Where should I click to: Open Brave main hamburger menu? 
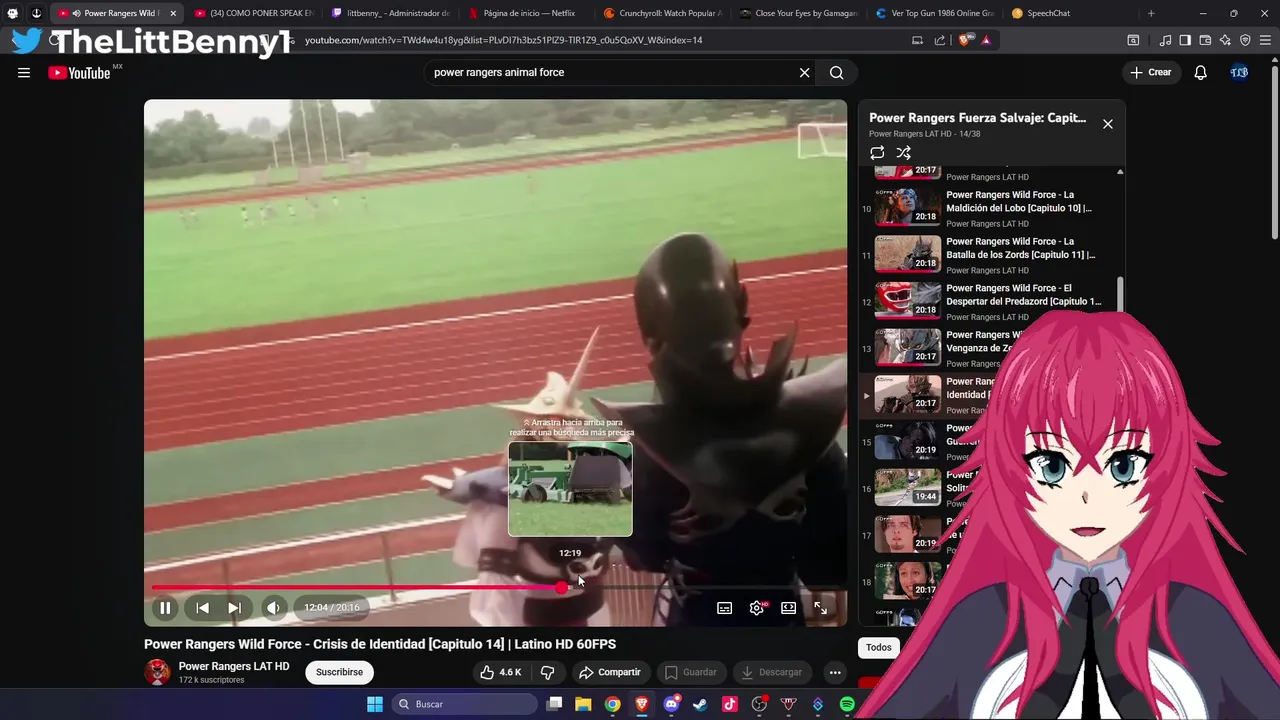click(x=1266, y=40)
